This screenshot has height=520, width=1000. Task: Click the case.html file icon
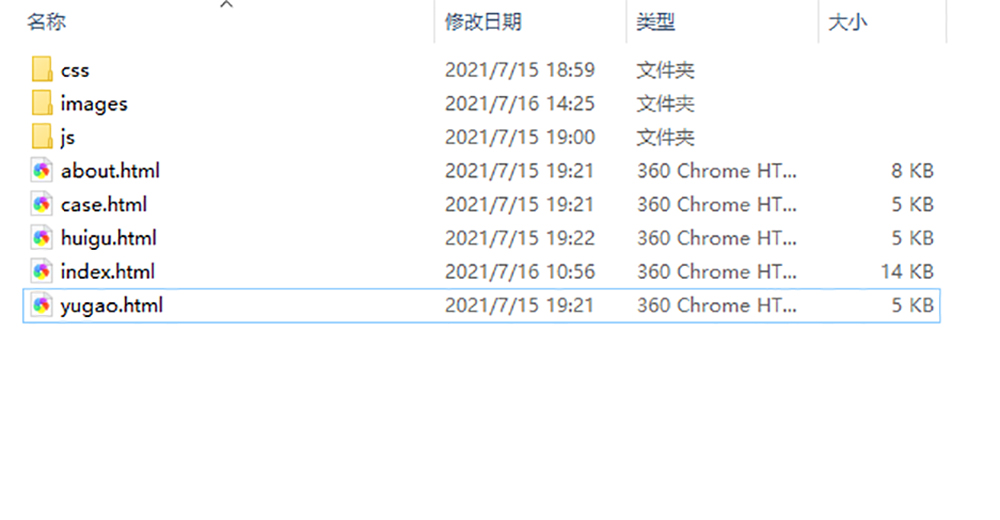[x=42, y=204]
